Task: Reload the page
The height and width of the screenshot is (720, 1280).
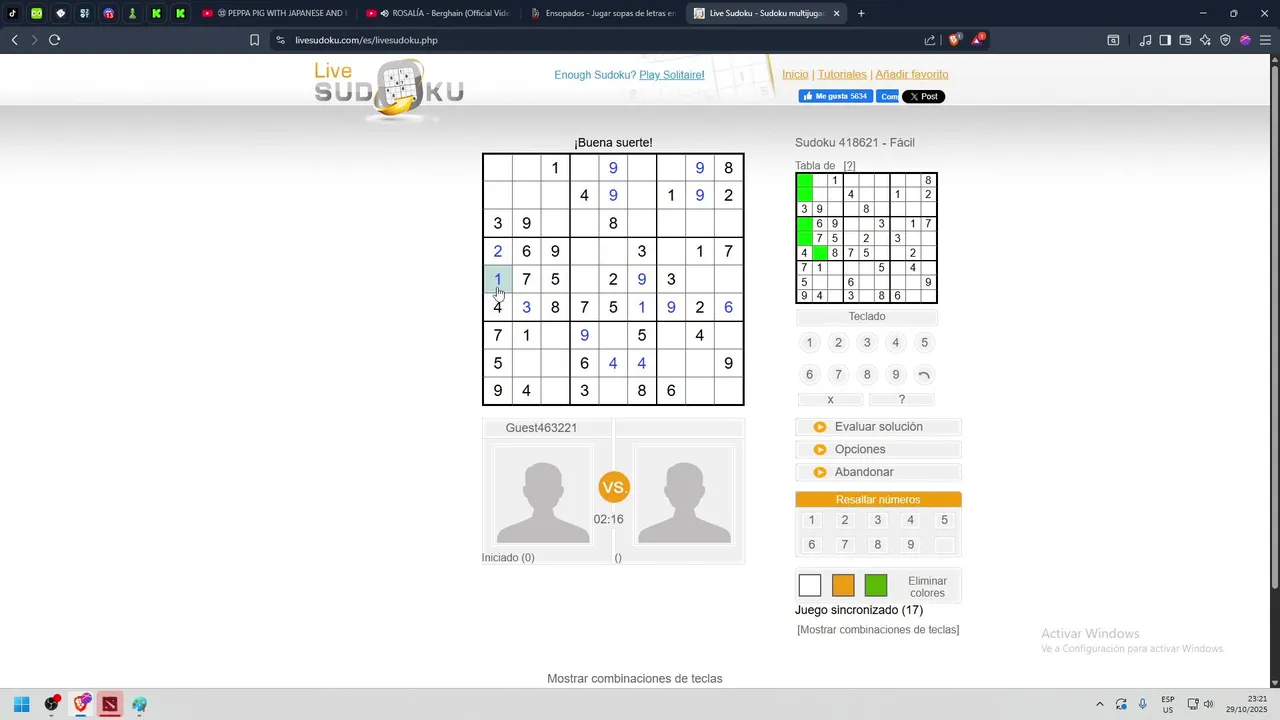Action: tap(54, 40)
